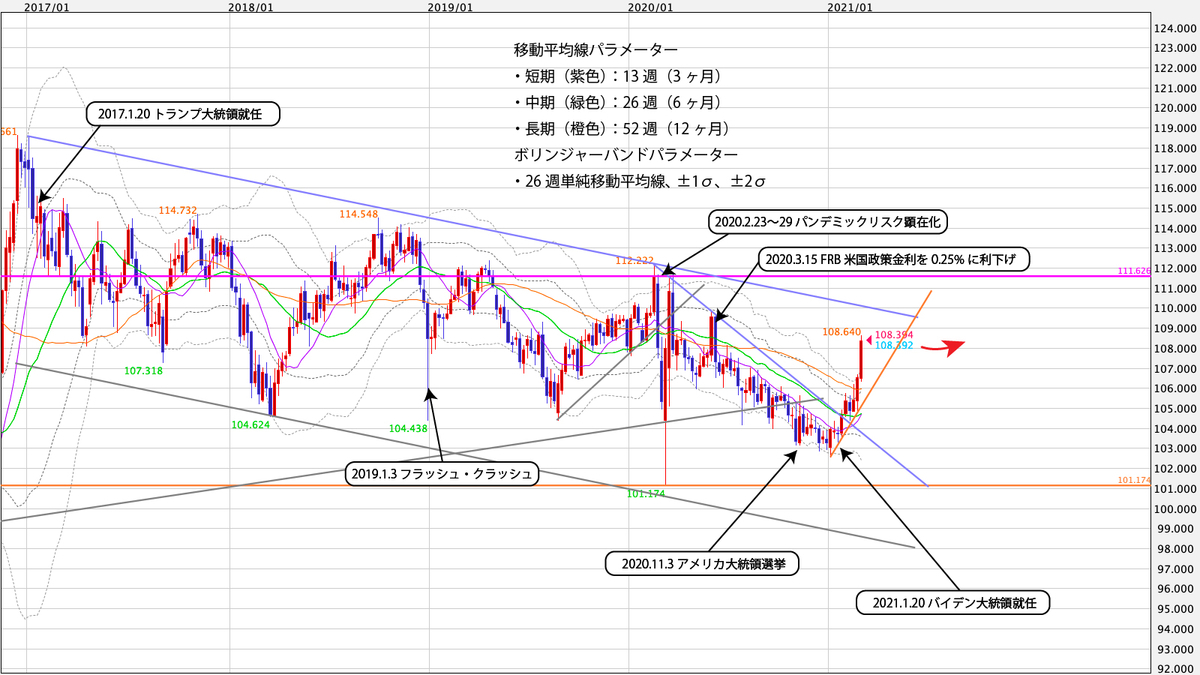
Task: Click the 2020/01 date axis label
Action: [651, 7]
